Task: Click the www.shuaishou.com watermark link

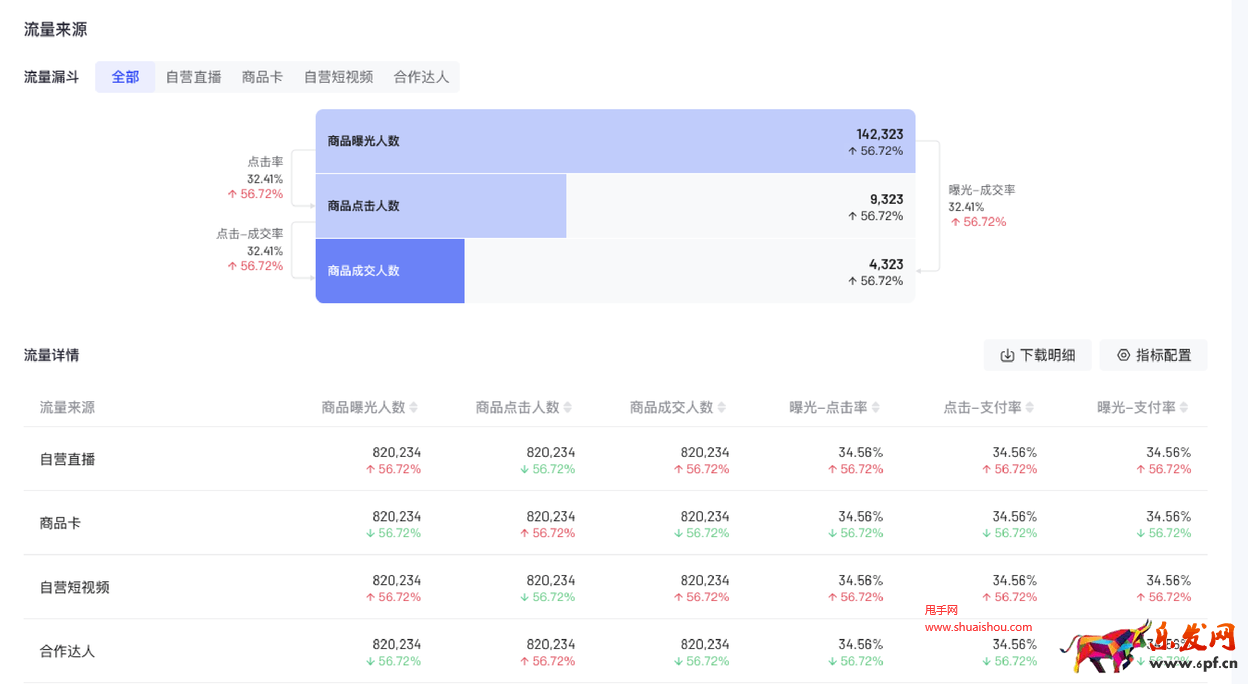Action: pos(977,627)
